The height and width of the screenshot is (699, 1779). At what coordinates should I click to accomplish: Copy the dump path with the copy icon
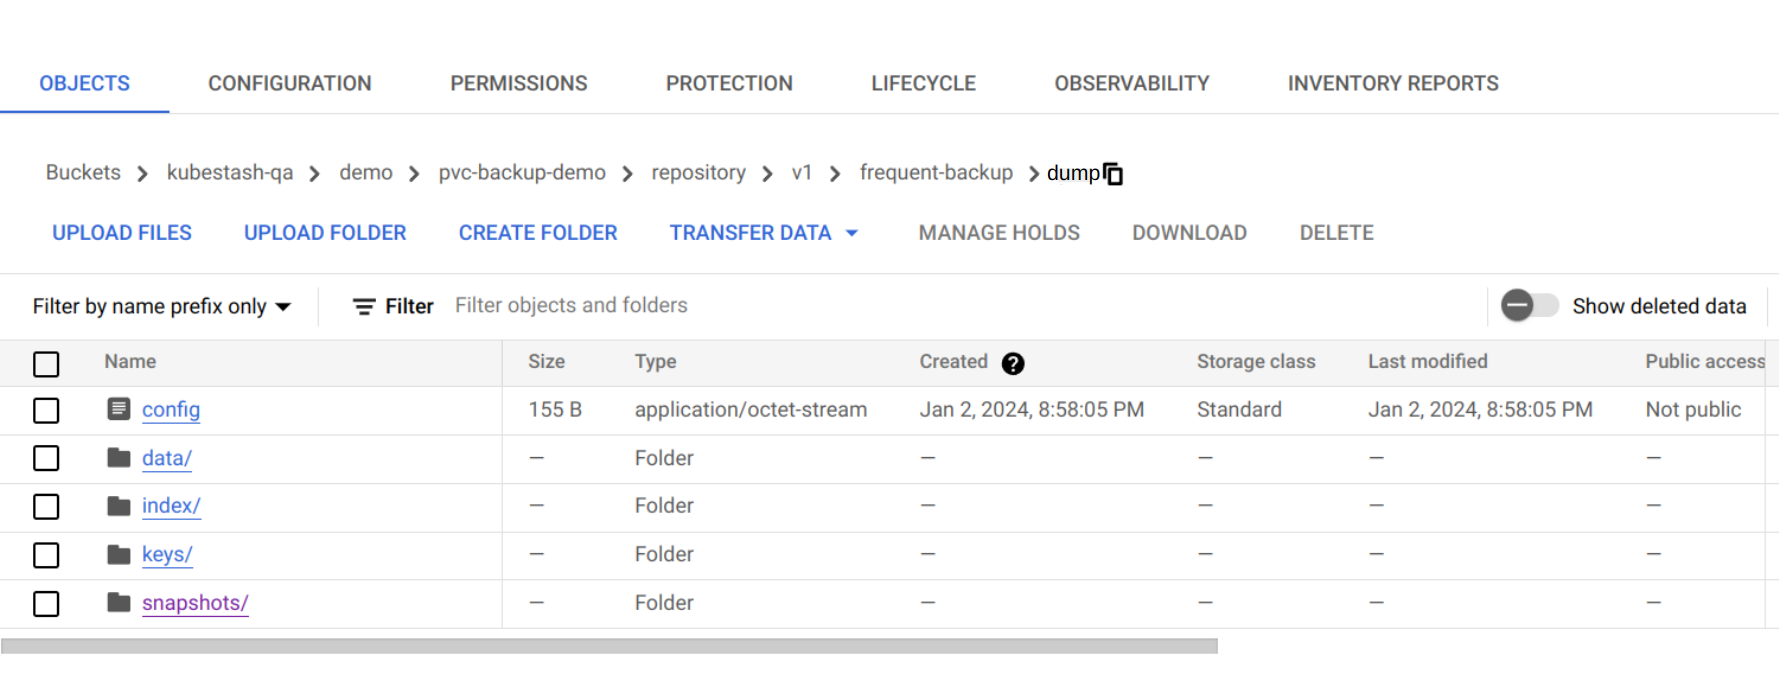1113,174
